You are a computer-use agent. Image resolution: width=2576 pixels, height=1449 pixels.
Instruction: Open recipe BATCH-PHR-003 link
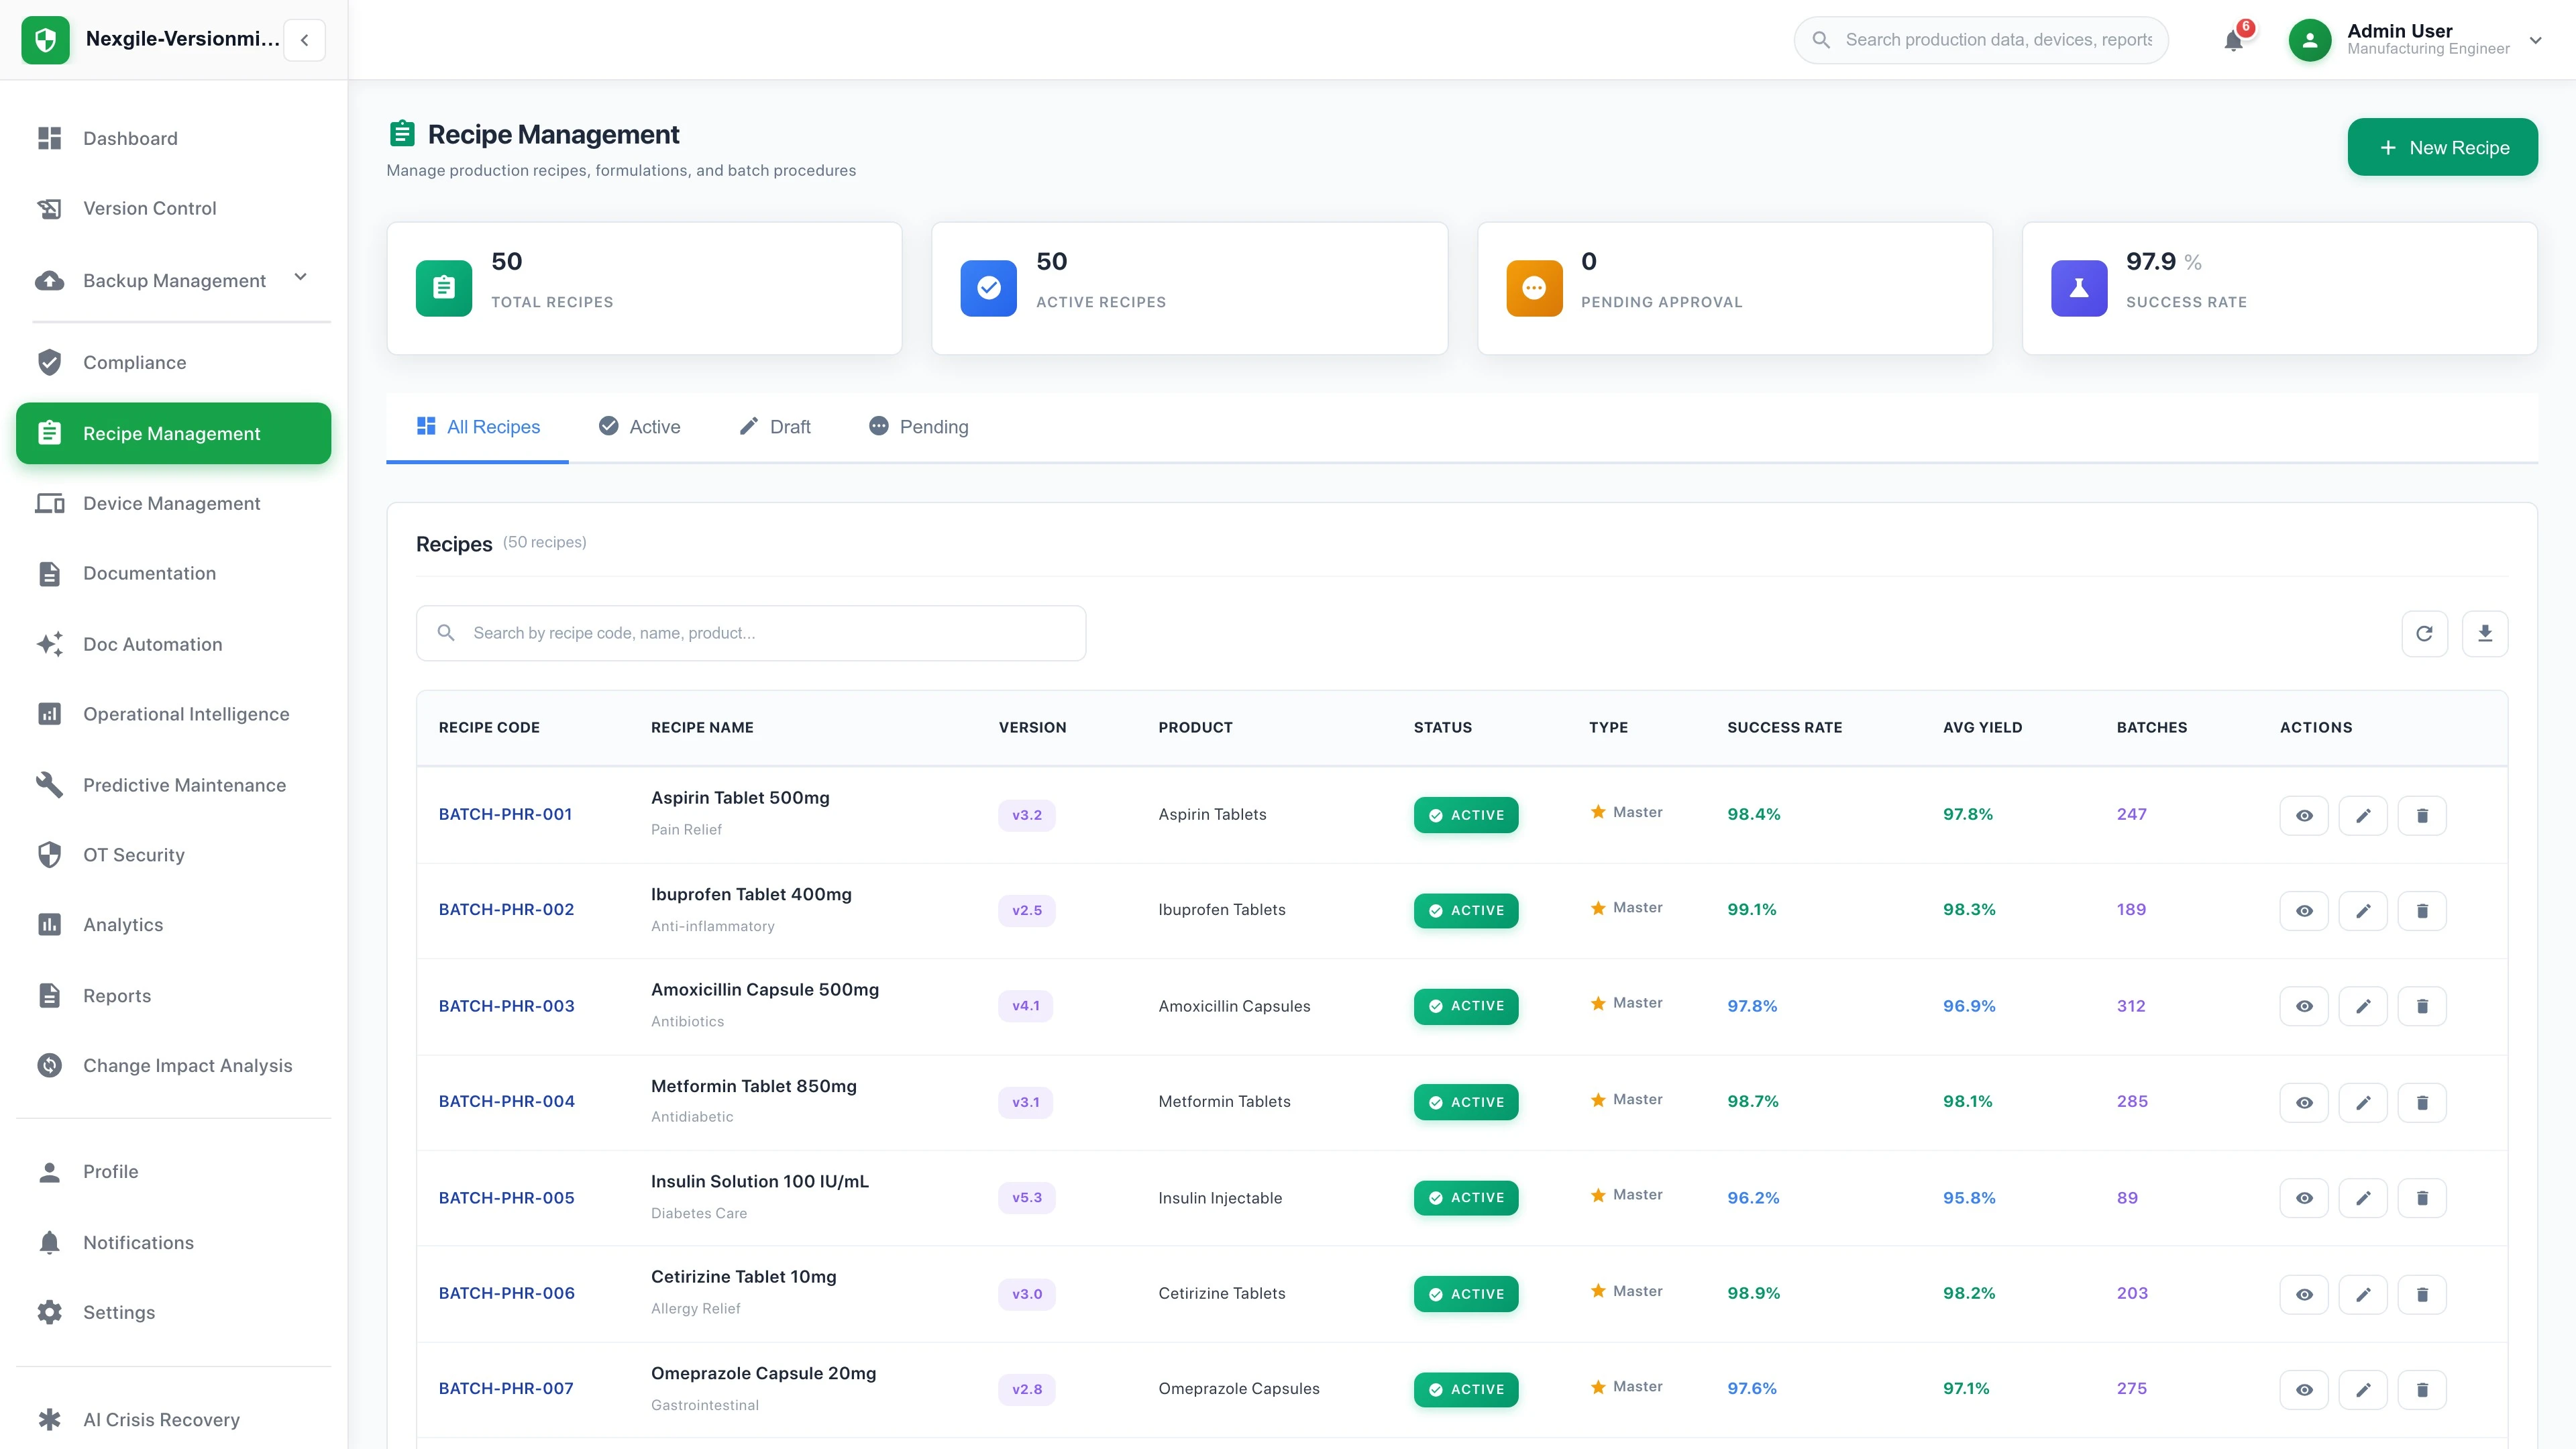click(506, 1006)
